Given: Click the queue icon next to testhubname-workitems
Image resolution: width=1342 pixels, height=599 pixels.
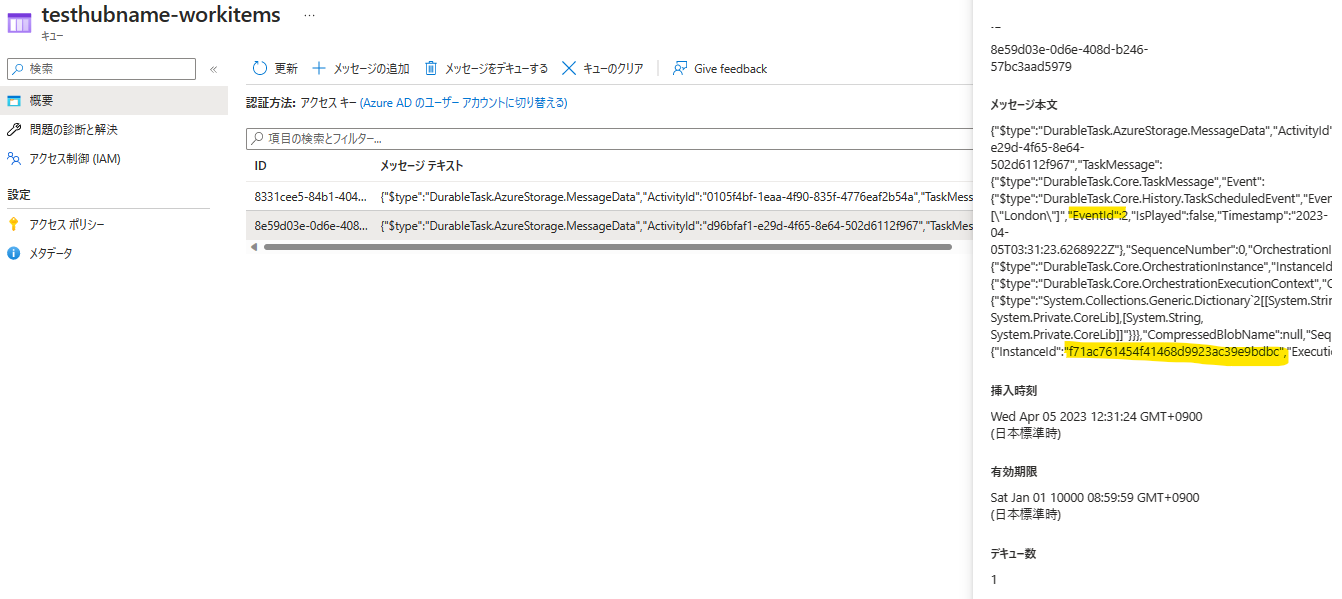Looking at the screenshot, I should click(18, 21).
